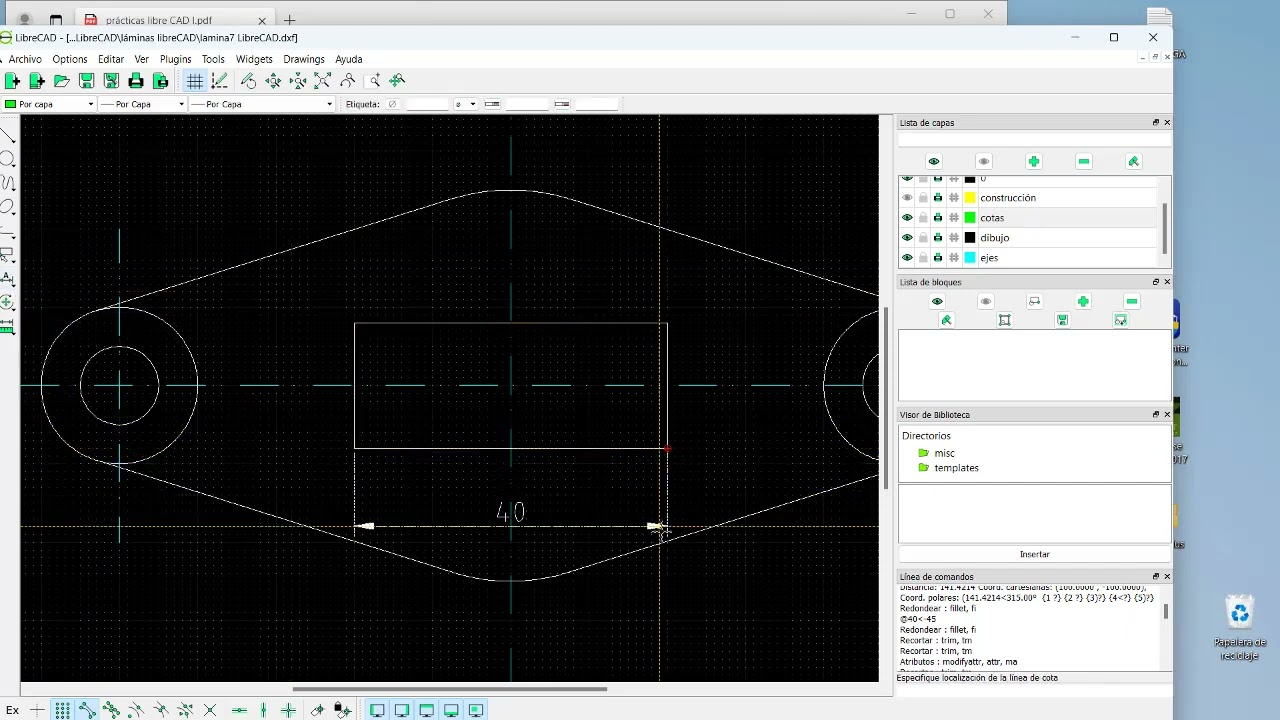Open the Widgets menu
The image size is (1280, 720).
point(254,59)
